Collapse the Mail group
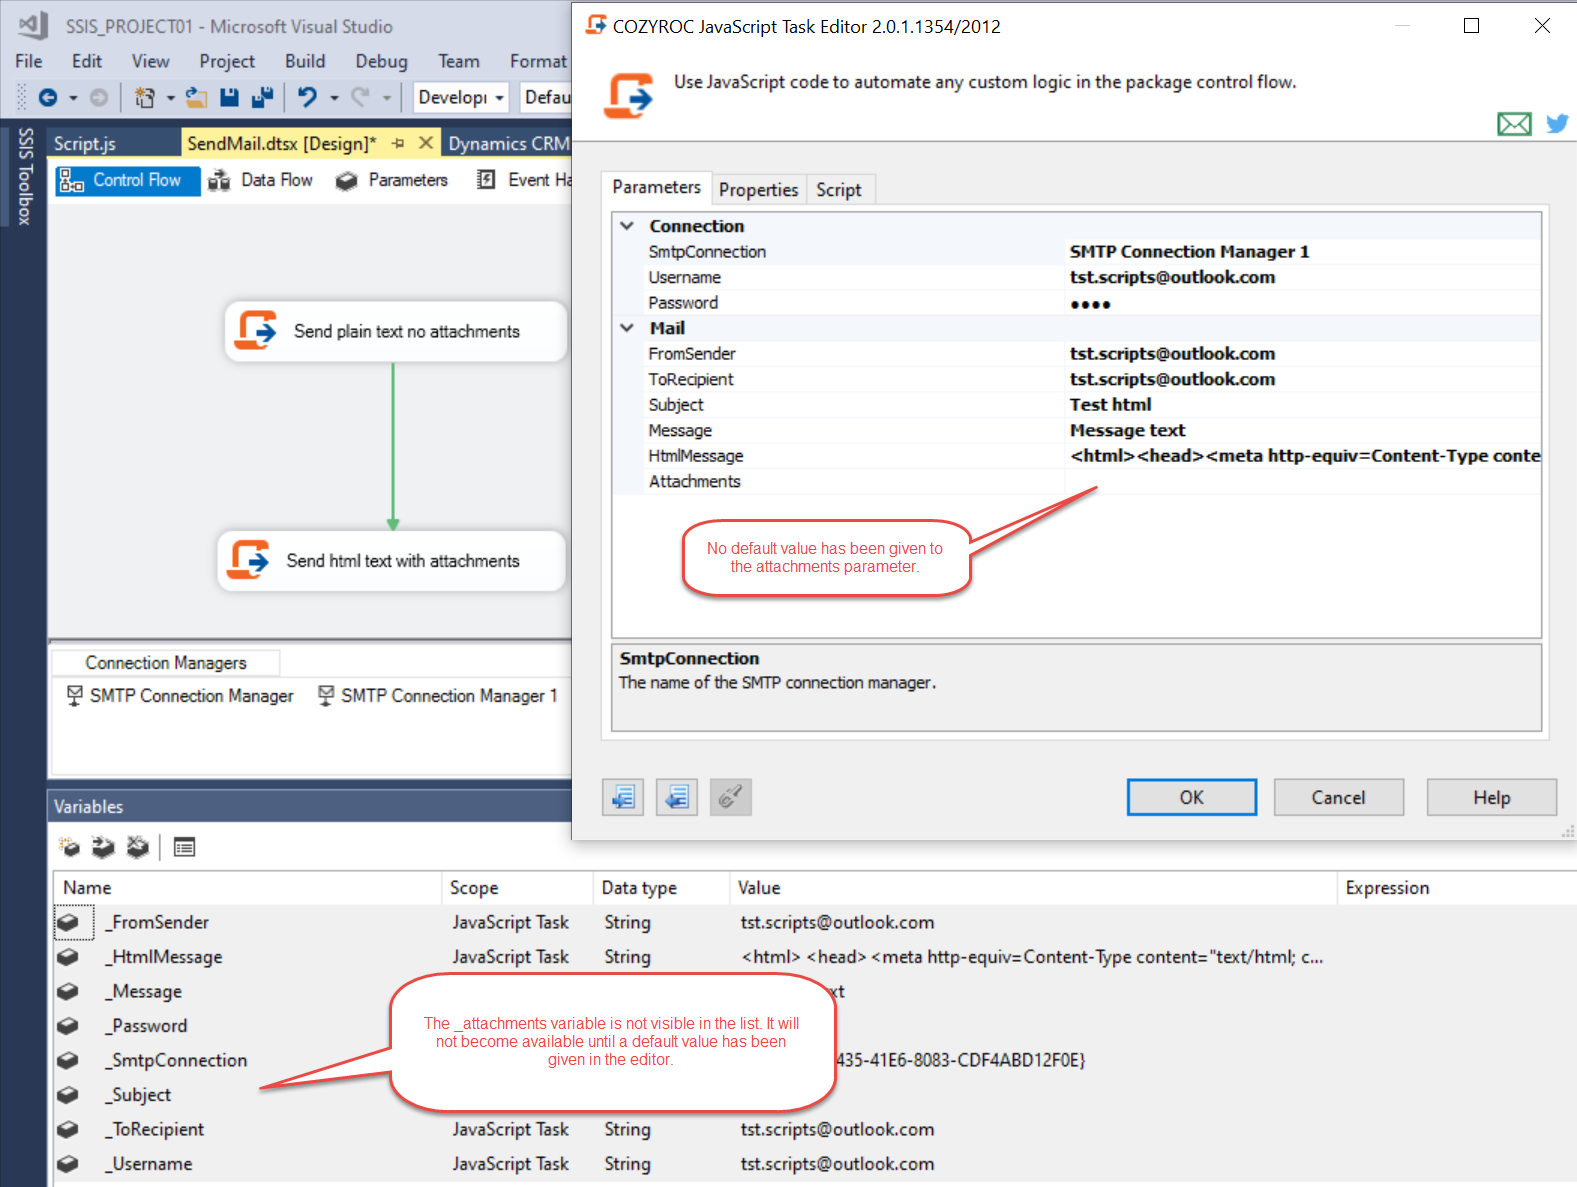The image size is (1577, 1187). coord(627,328)
